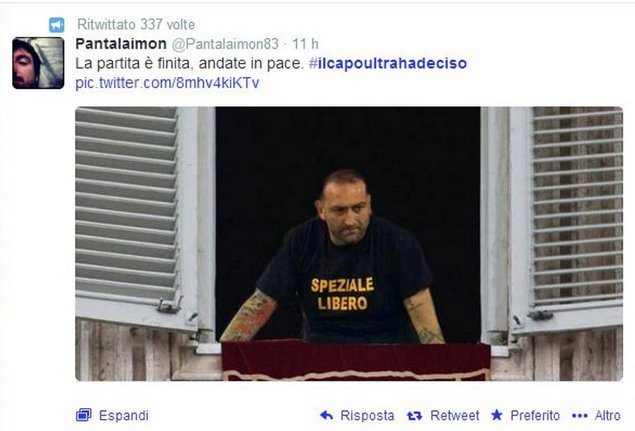Click the reply arrow icon
Viewport: 635px width, 431px height.
click(x=326, y=415)
